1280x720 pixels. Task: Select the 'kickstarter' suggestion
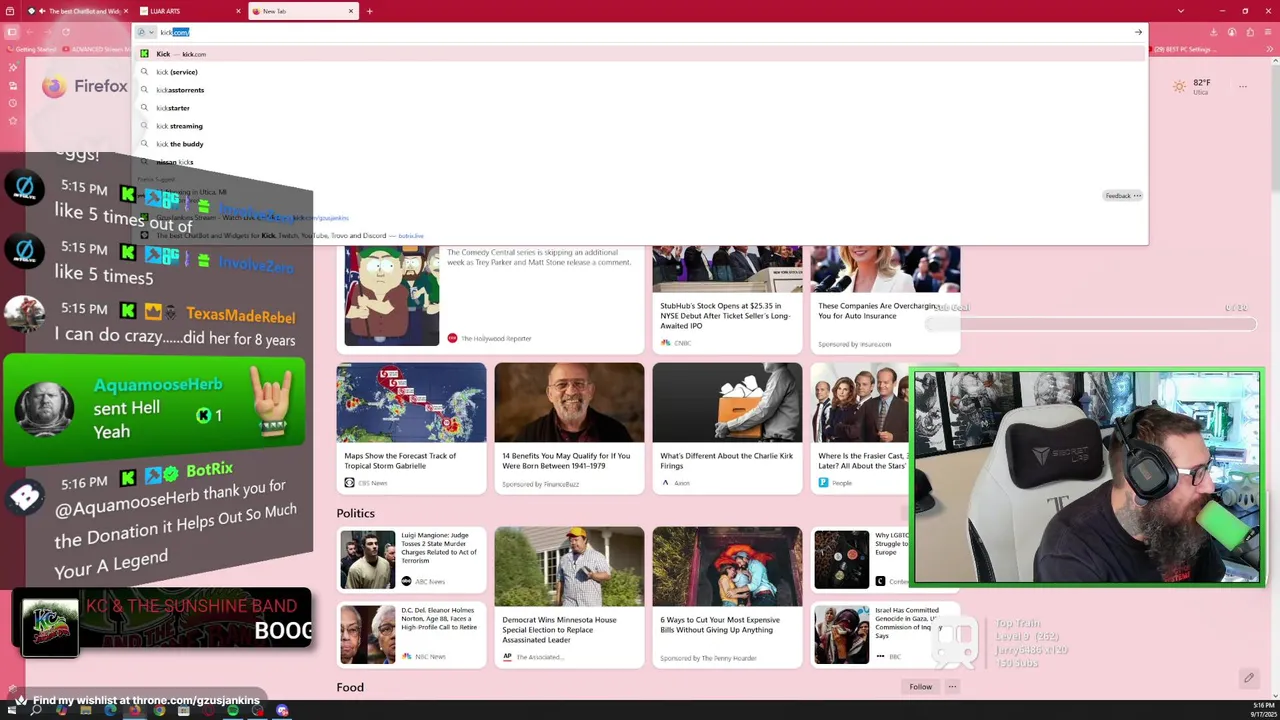click(640, 108)
